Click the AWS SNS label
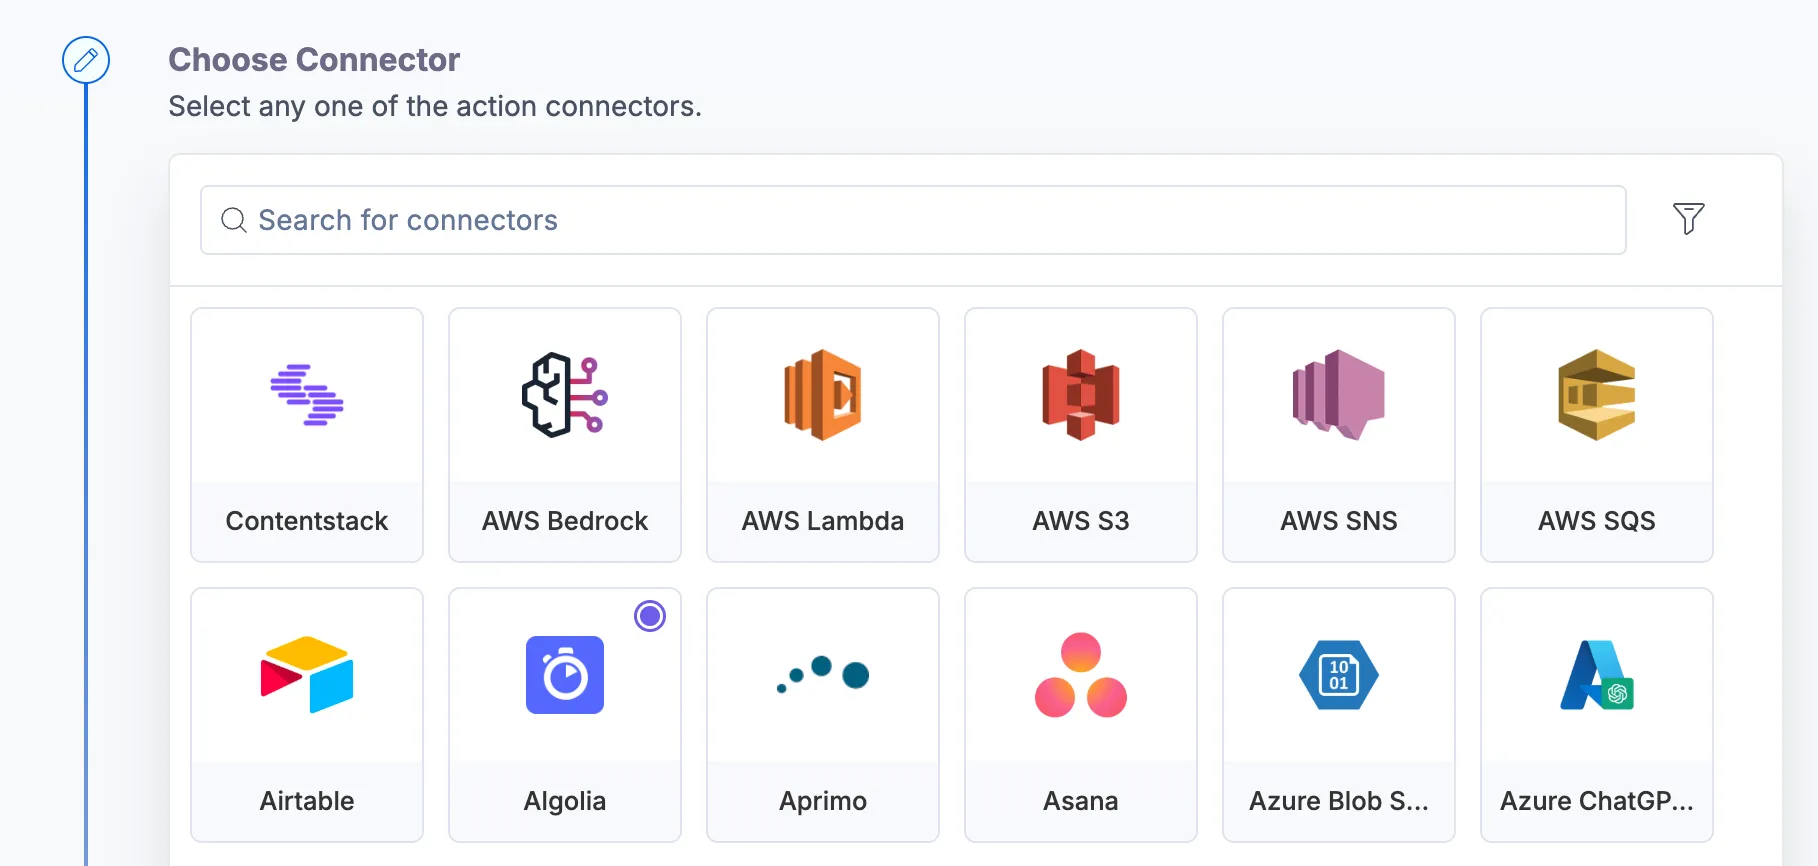The height and width of the screenshot is (866, 1818). click(x=1339, y=521)
